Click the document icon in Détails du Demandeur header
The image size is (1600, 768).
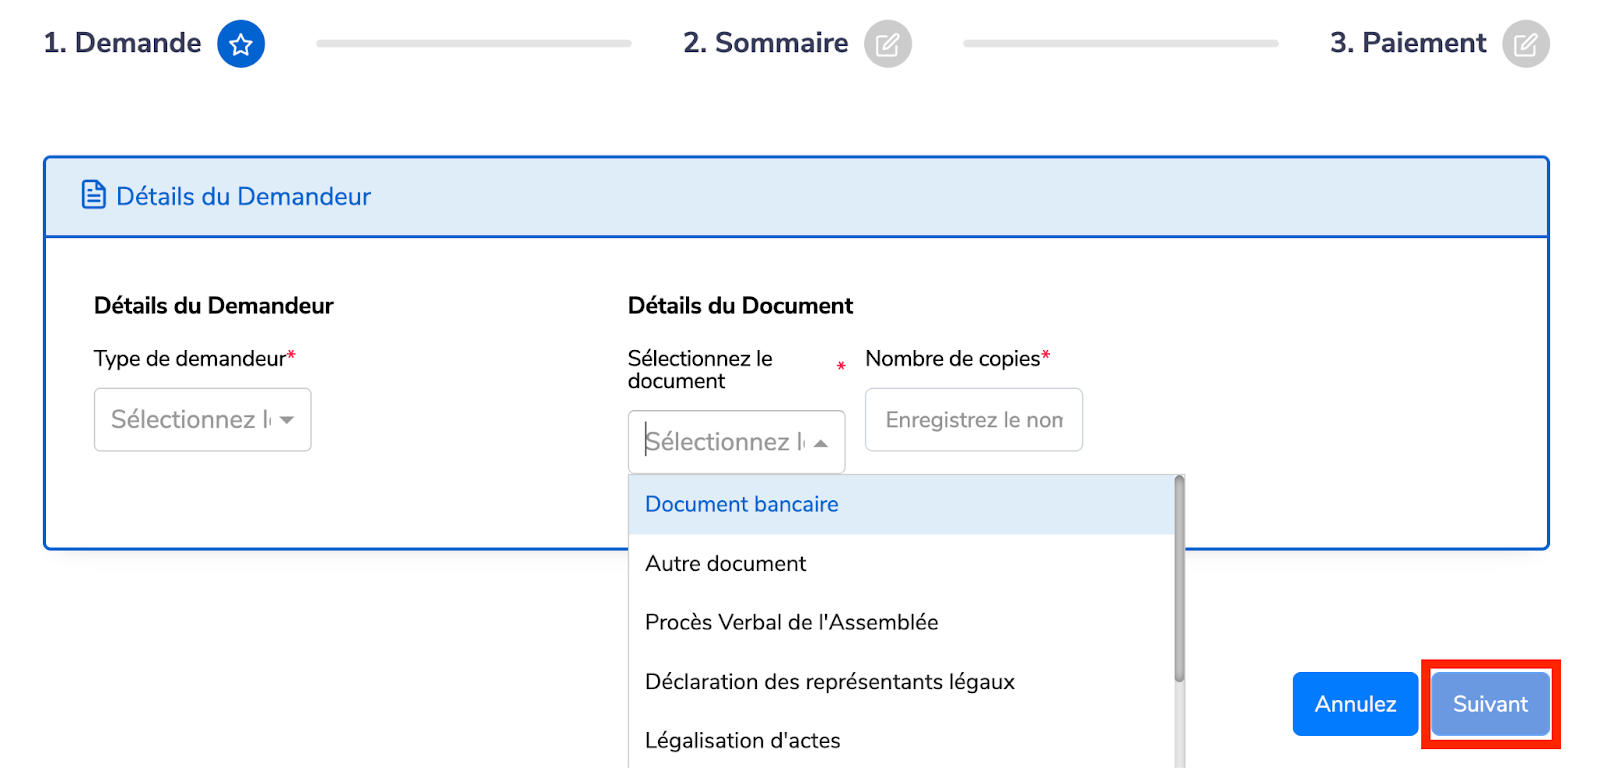point(93,195)
